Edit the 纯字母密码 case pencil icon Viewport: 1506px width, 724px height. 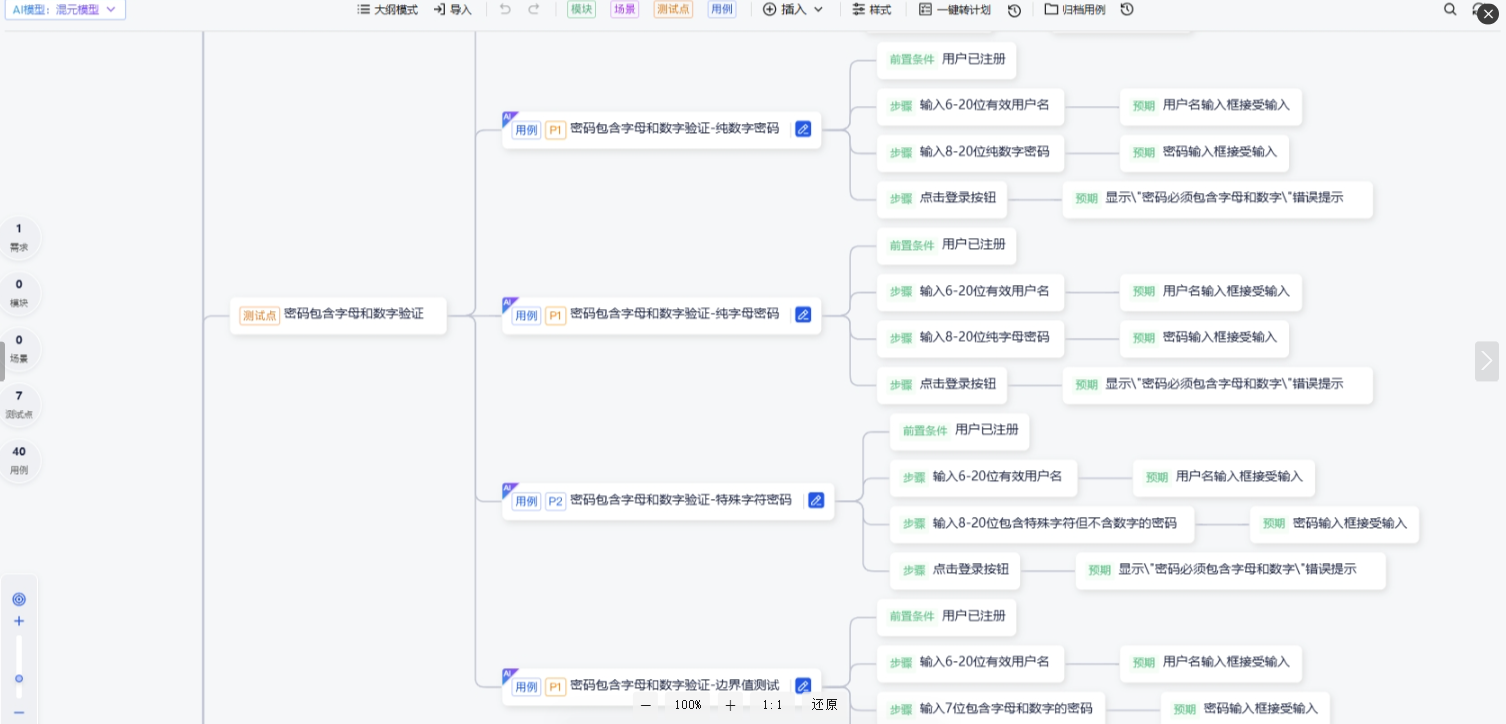coord(803,314)
